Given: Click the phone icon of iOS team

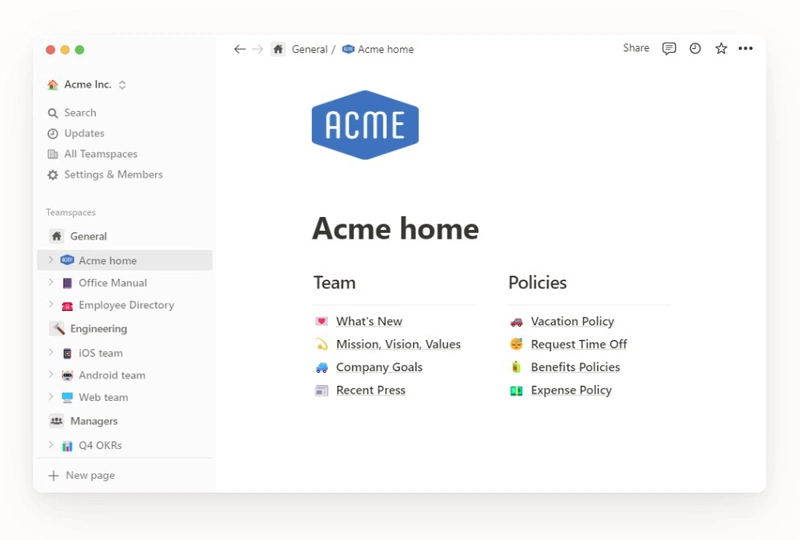Looking at the screenshot, I should (x=67, y=353).
